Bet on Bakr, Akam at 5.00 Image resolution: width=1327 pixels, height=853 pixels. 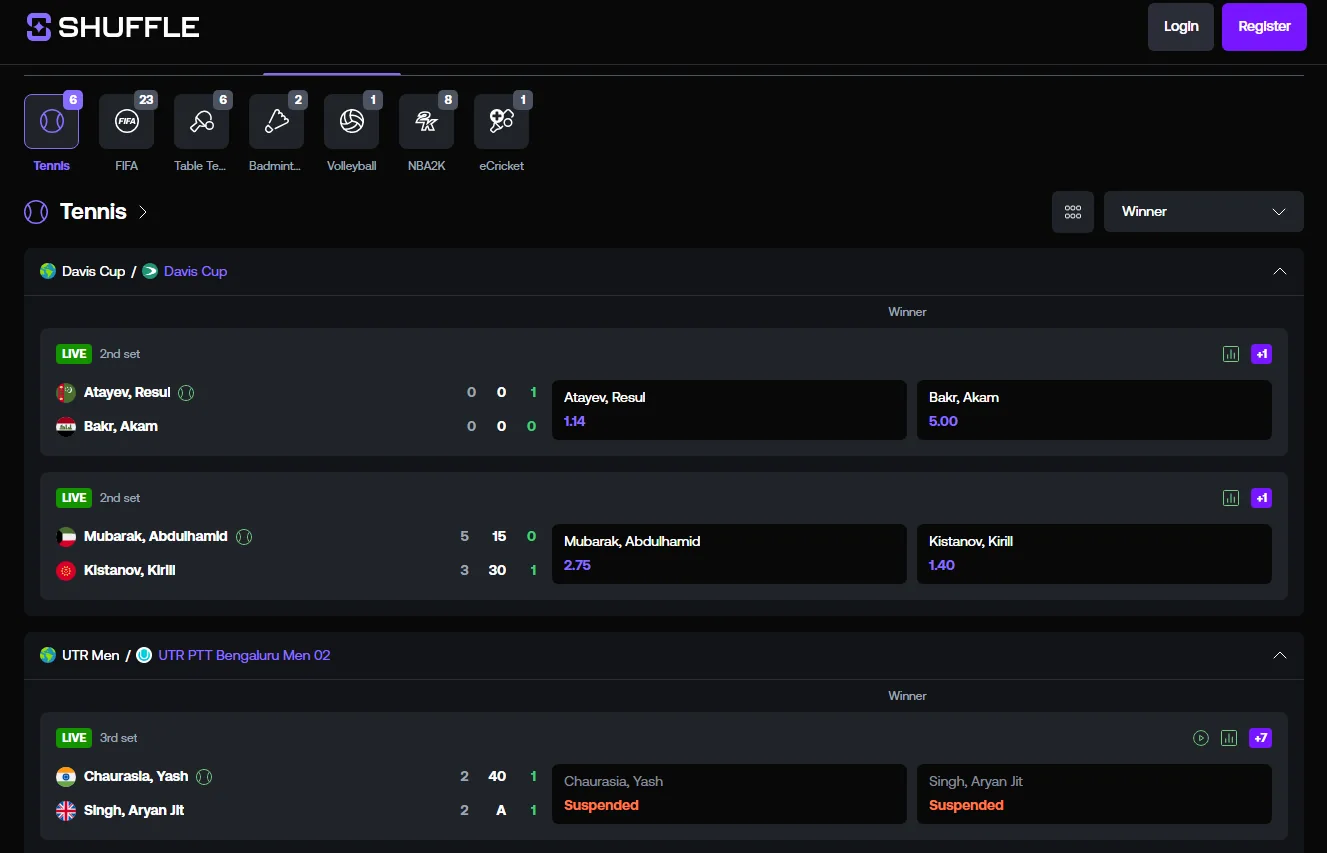tap(1094, 410)
